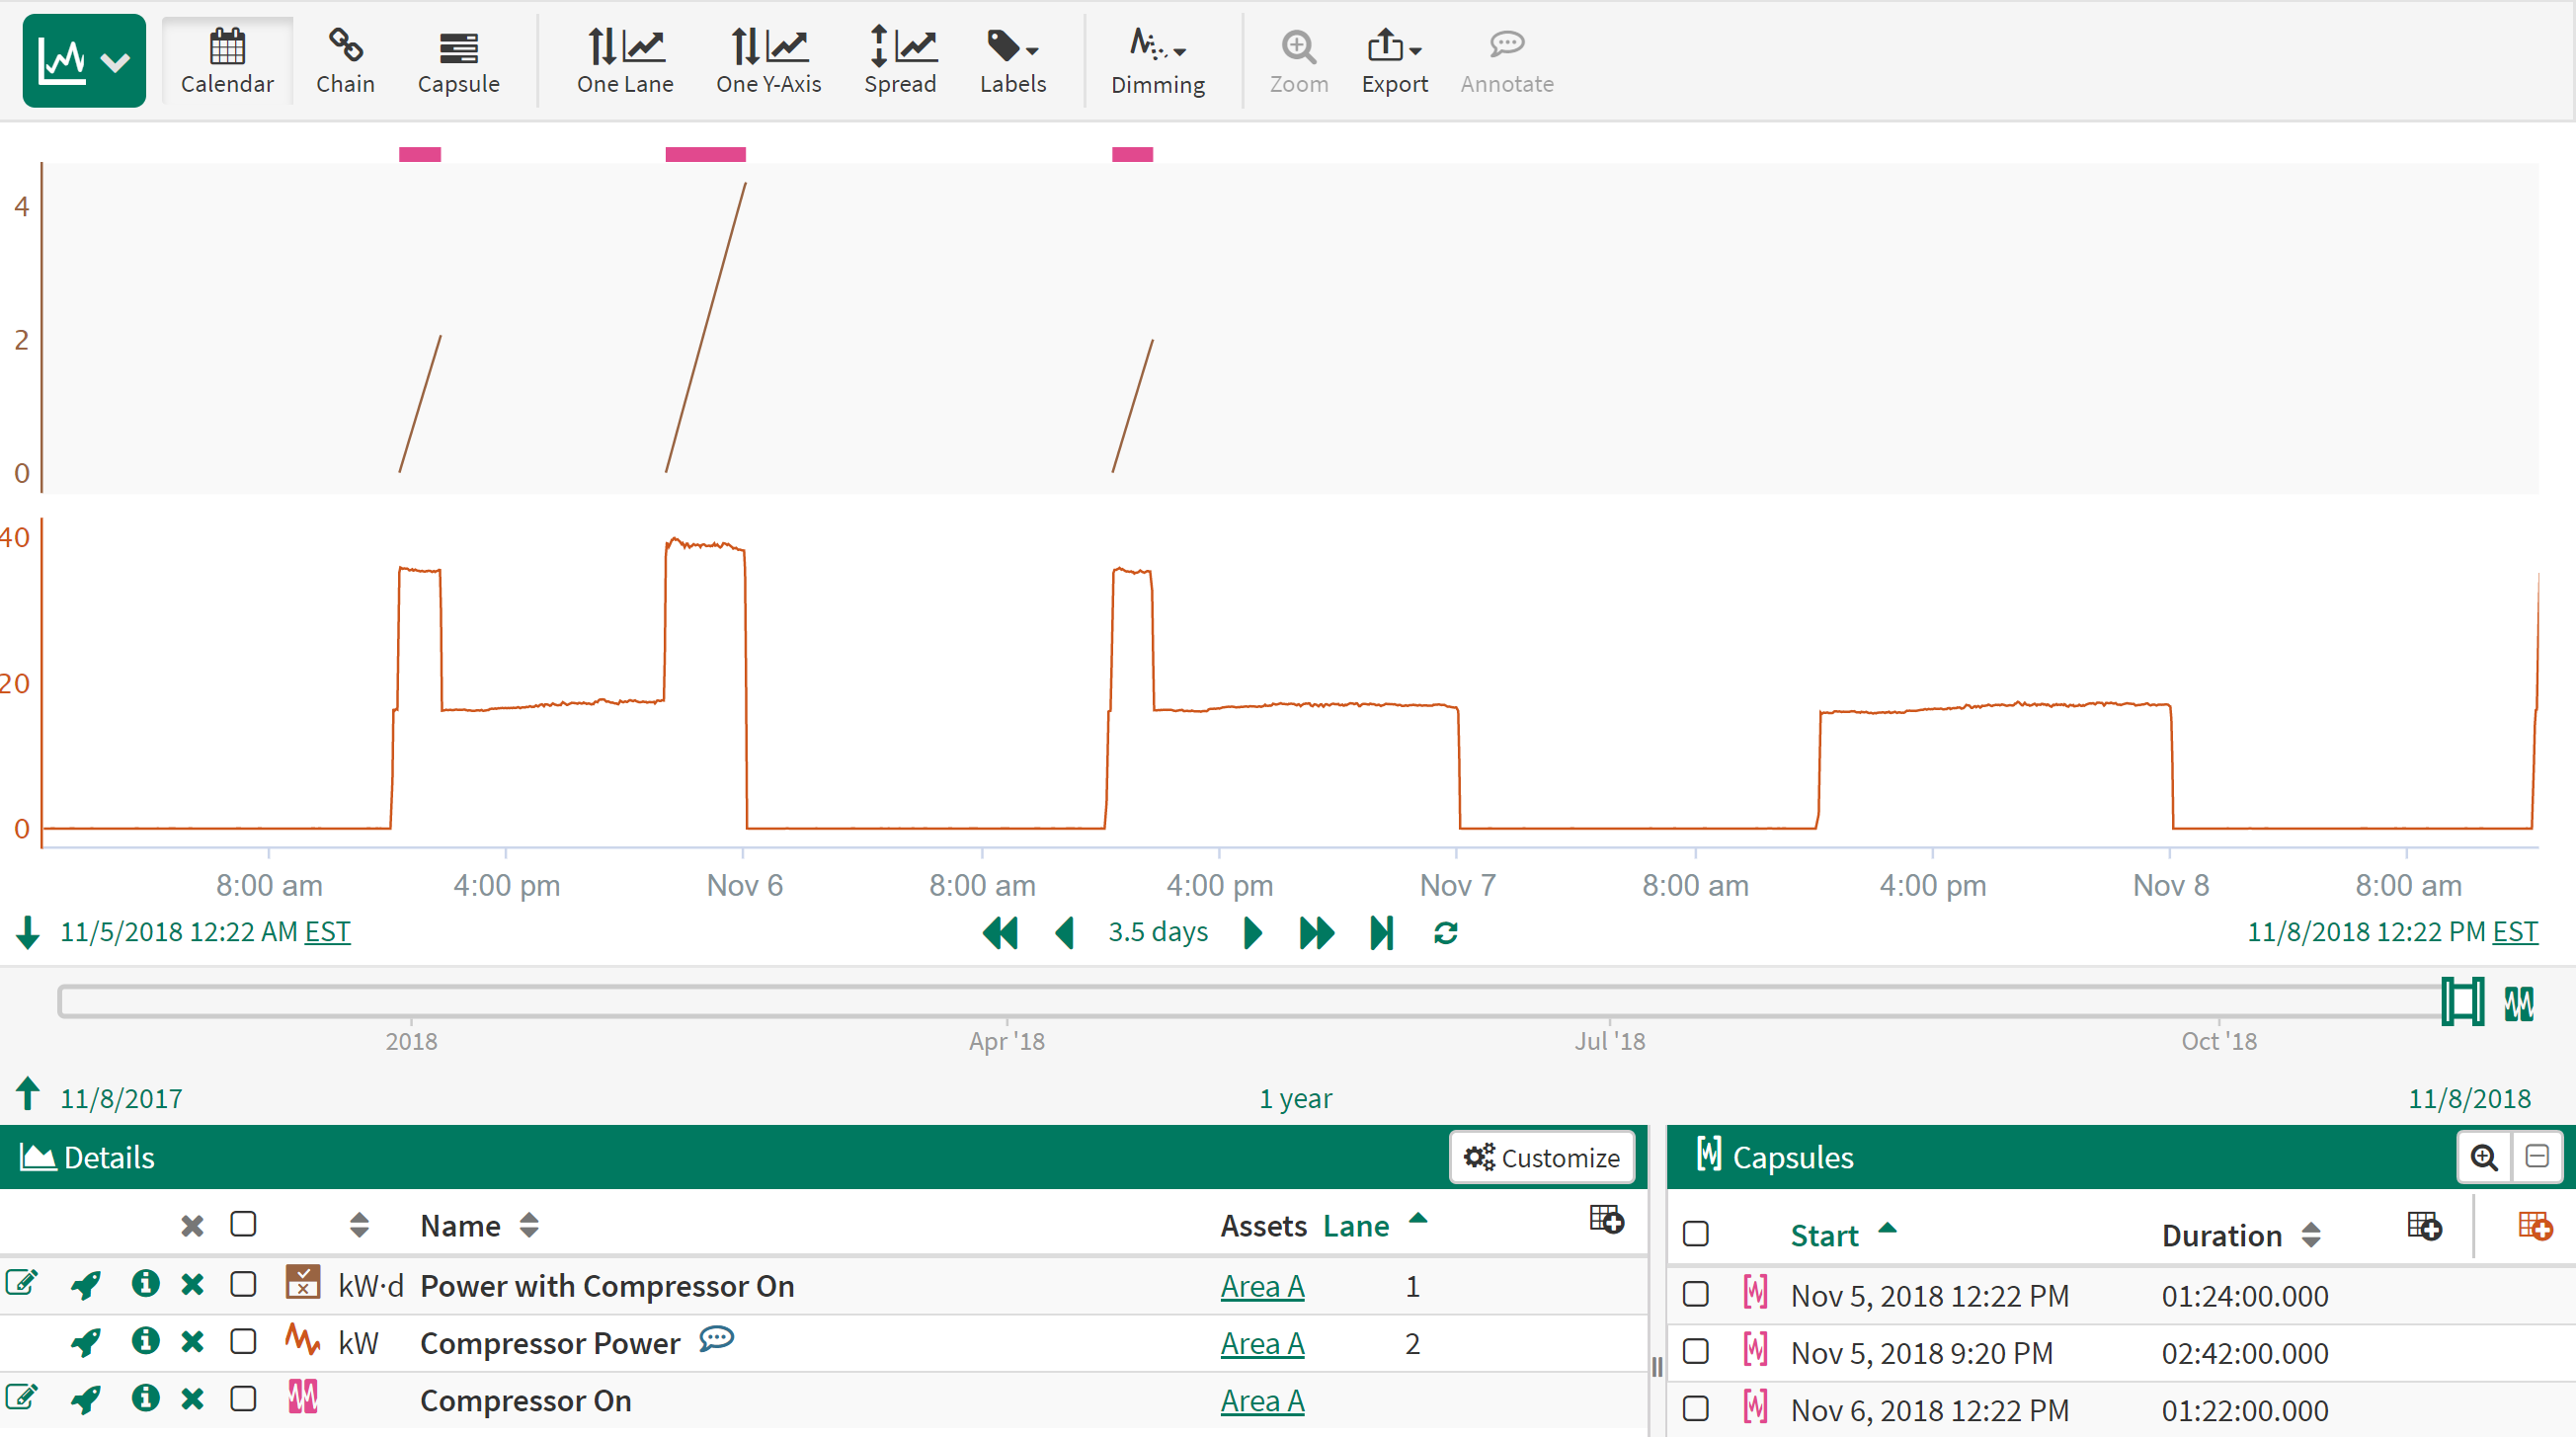
Task: Remove Power with Compressor On from details
Action: click(193, 1285)
